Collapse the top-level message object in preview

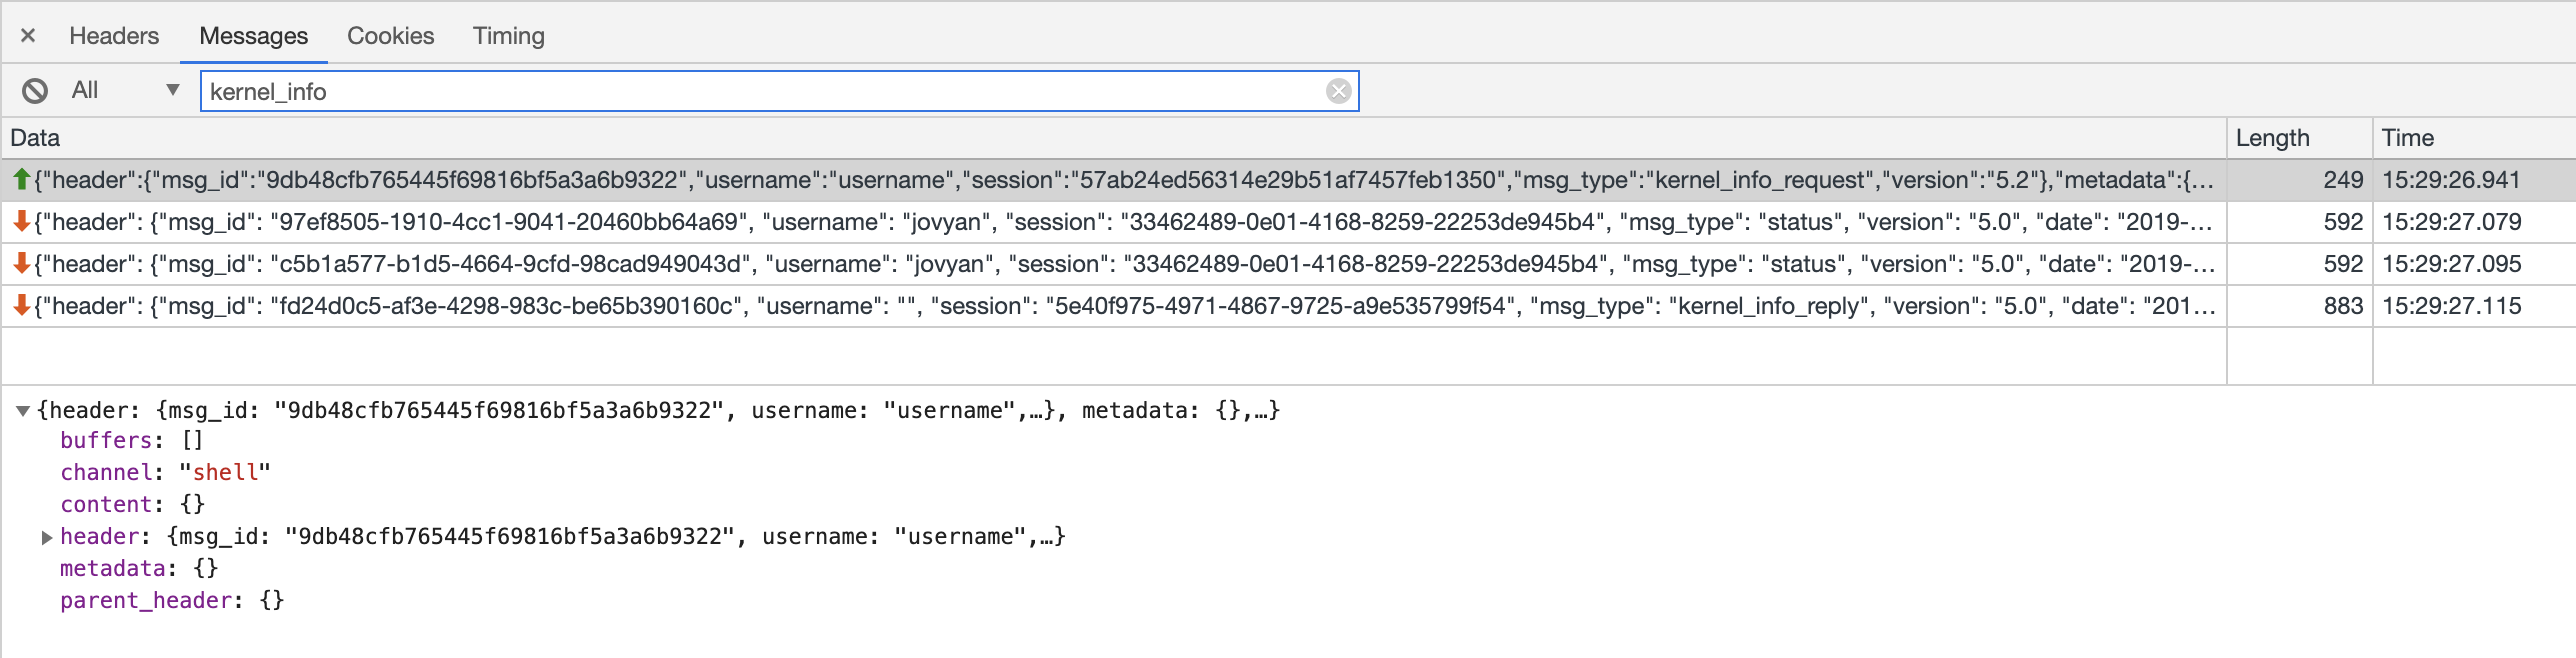pos(24,409)
